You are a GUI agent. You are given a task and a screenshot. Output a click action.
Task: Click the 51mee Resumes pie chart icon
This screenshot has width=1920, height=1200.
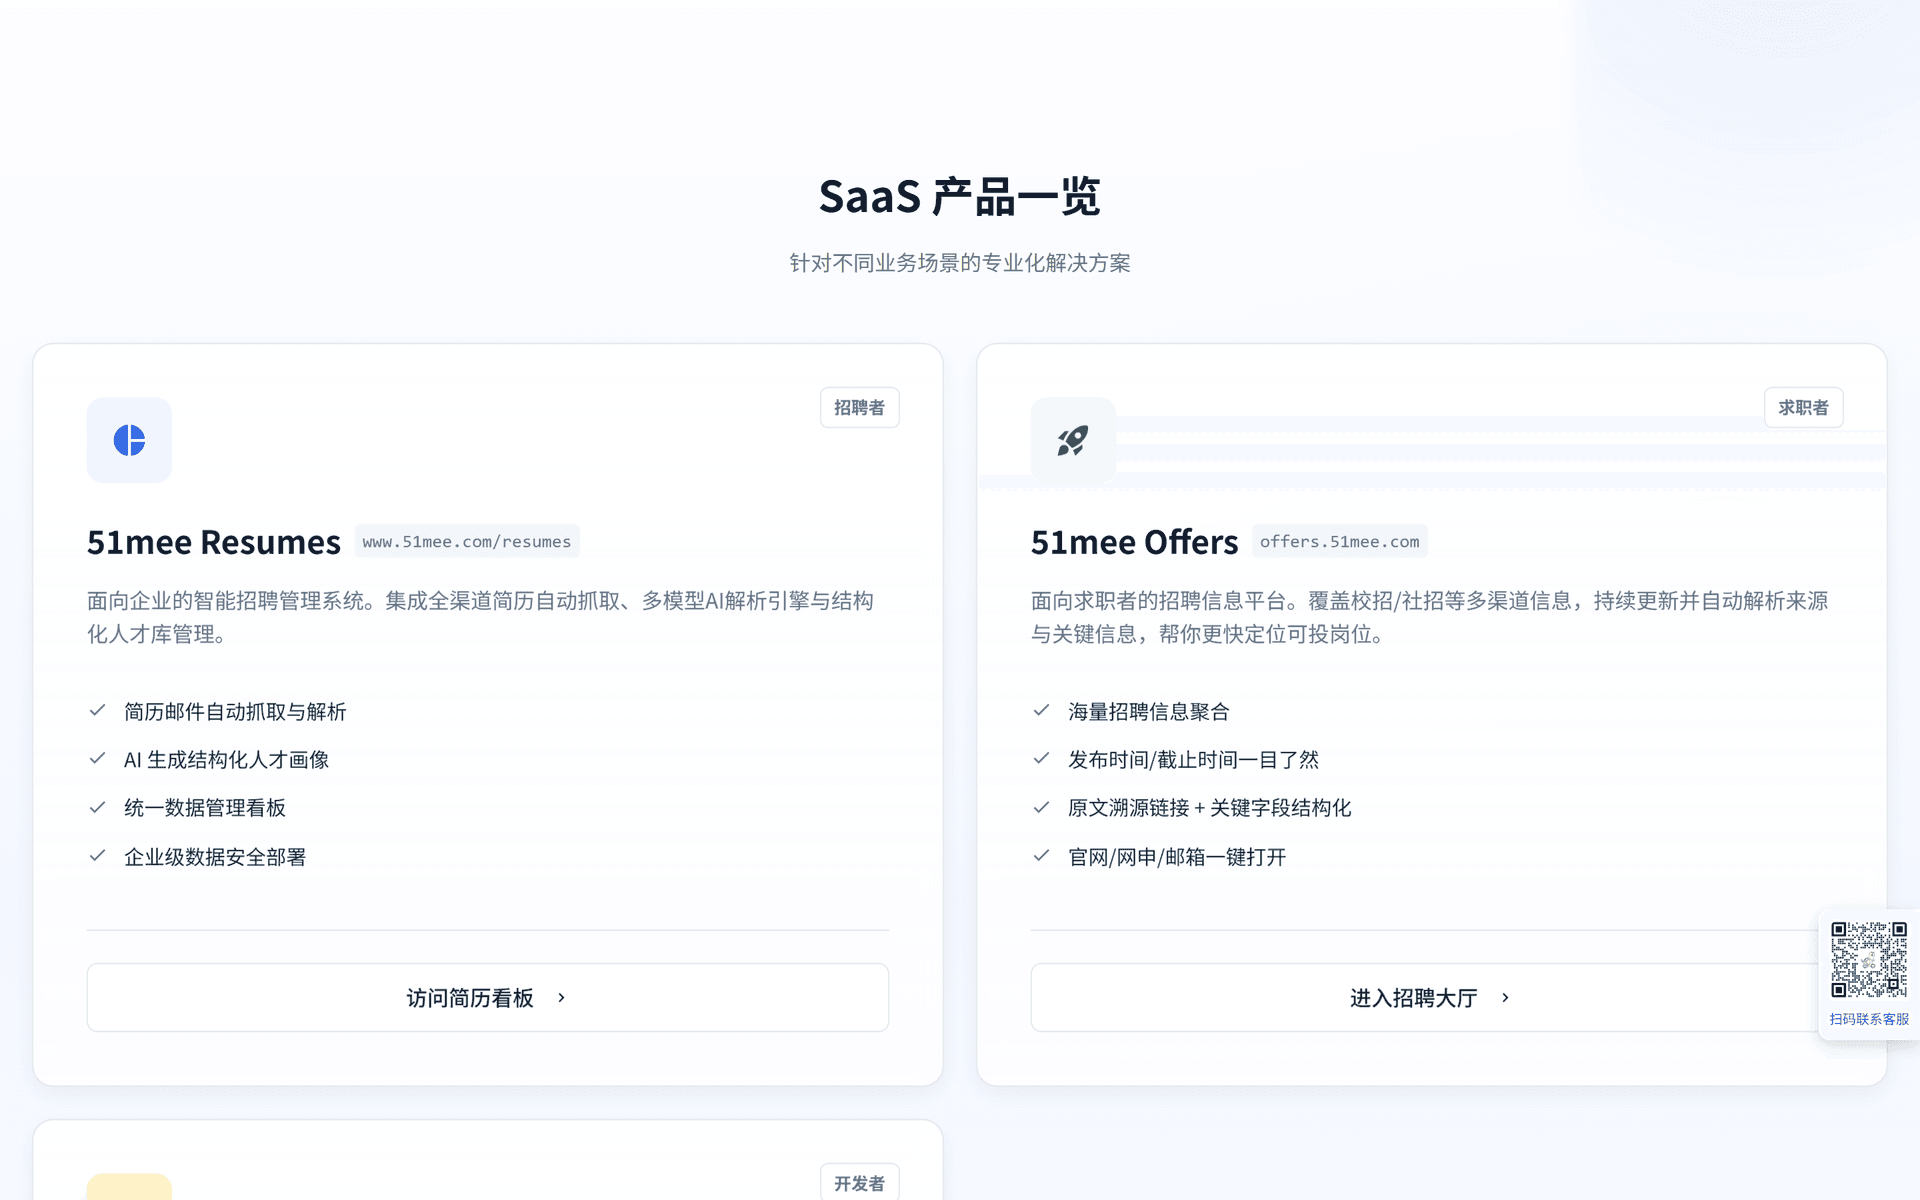129,440
